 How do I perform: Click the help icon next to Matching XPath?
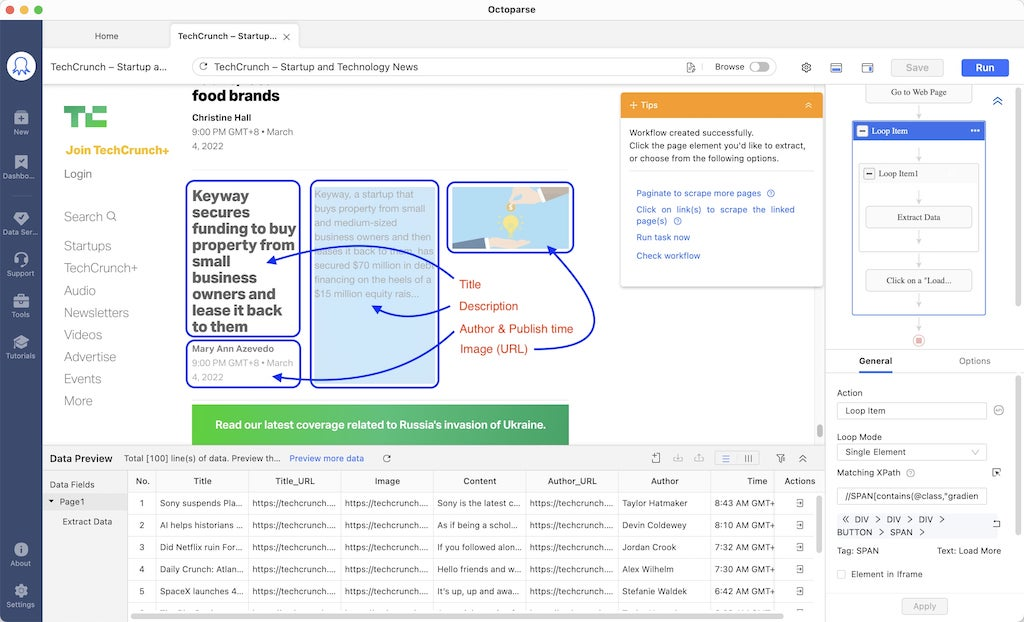click(x=911, y=473)
